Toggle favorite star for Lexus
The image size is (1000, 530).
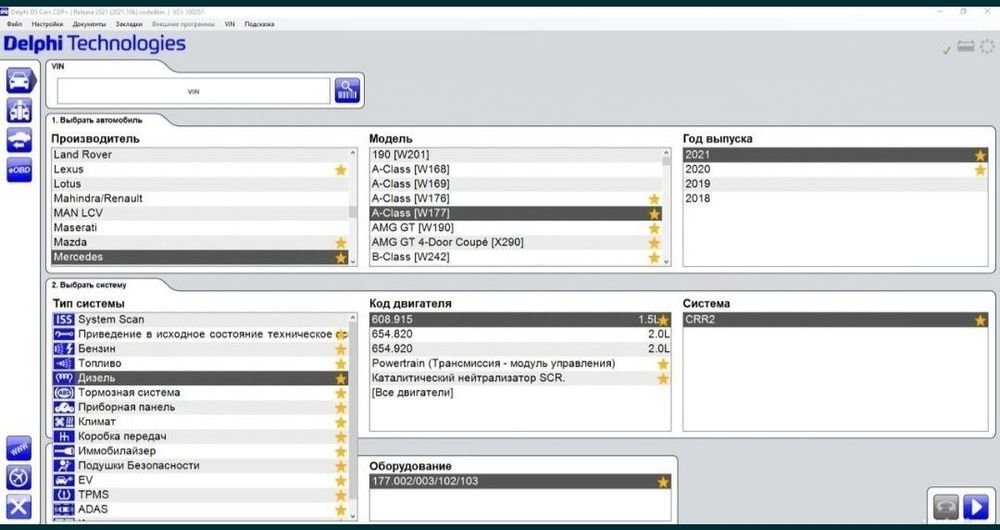(x=341, y=170)
